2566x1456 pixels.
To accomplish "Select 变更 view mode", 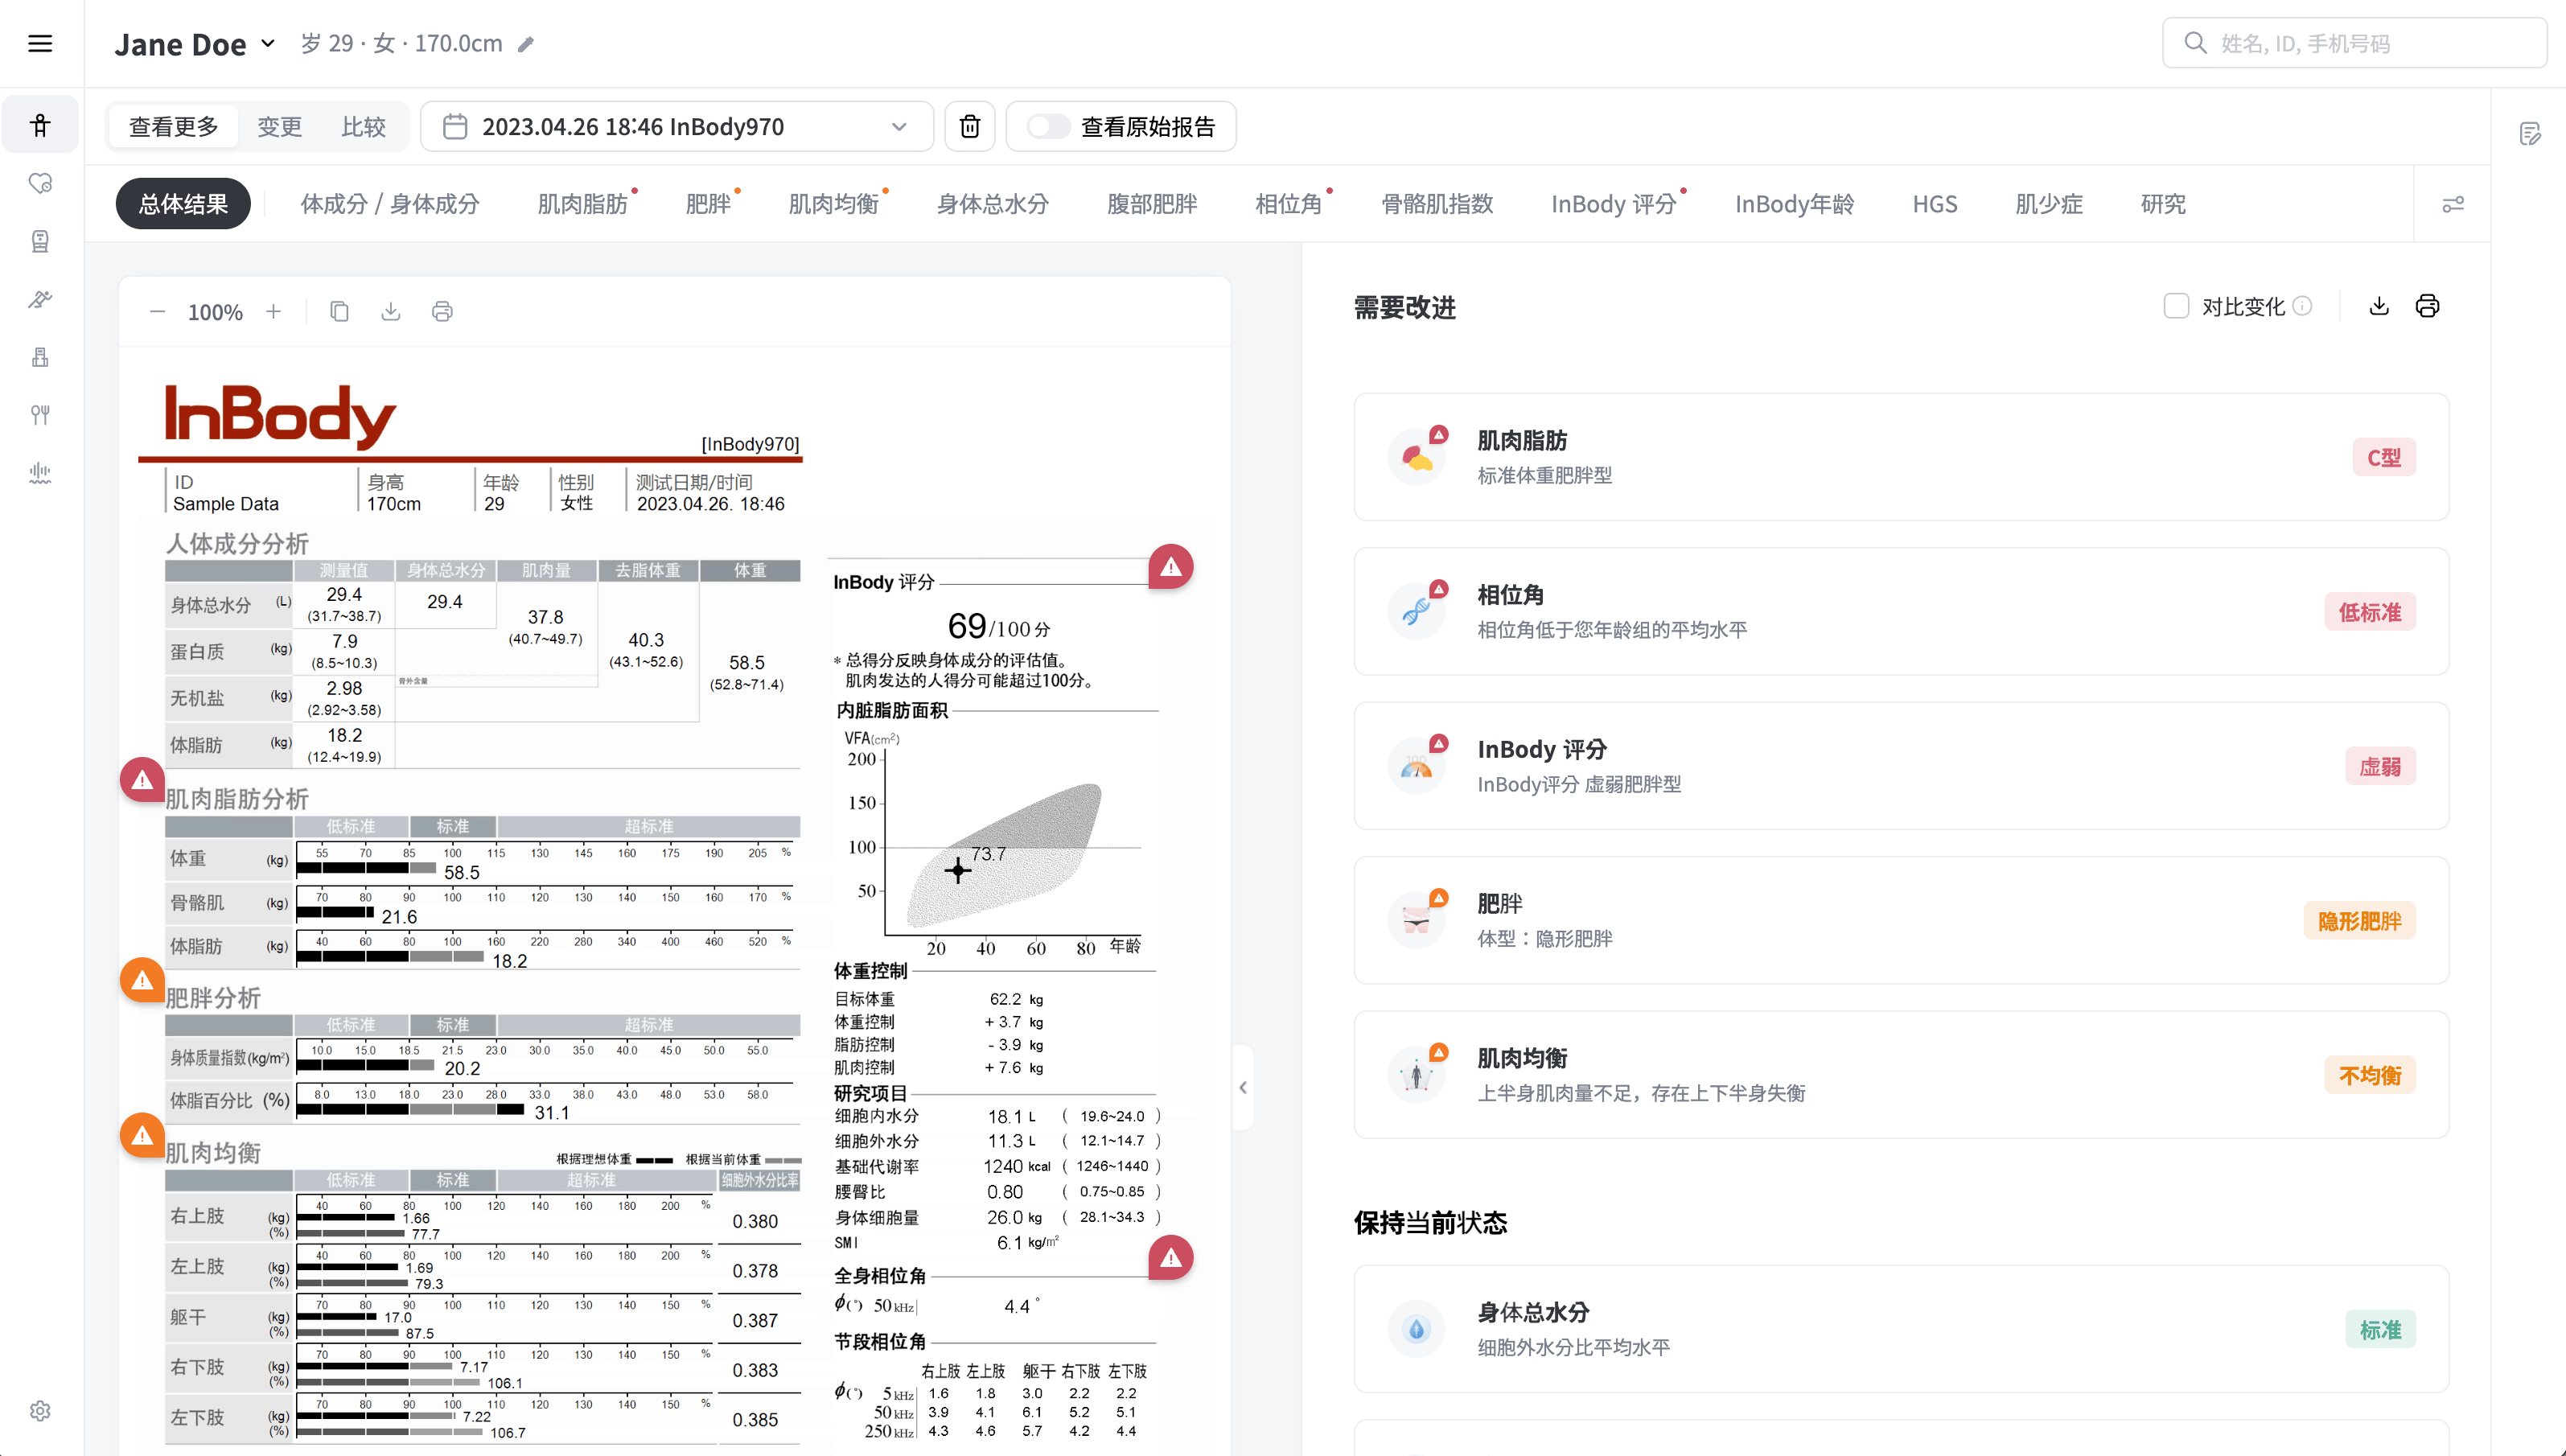I will tap(280, 127).
